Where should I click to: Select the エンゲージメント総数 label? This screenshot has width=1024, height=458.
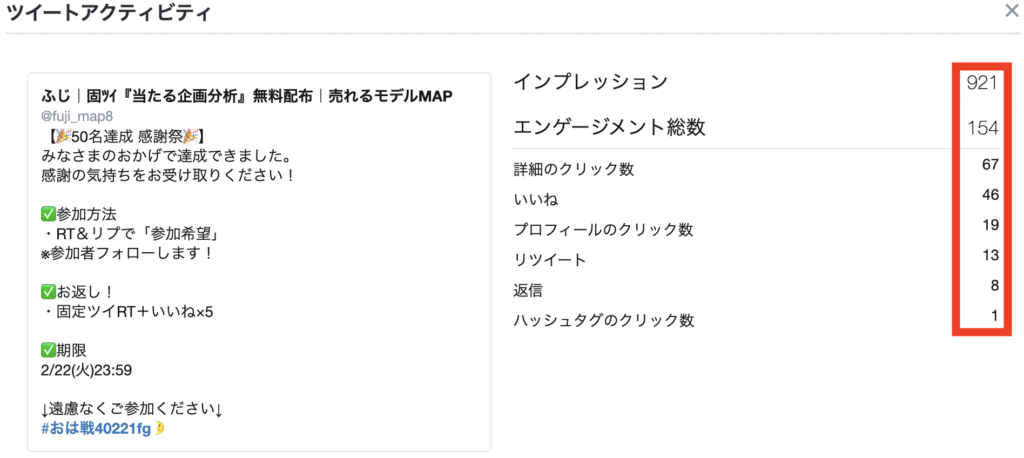pyautogui.click(x=609, y=127)
